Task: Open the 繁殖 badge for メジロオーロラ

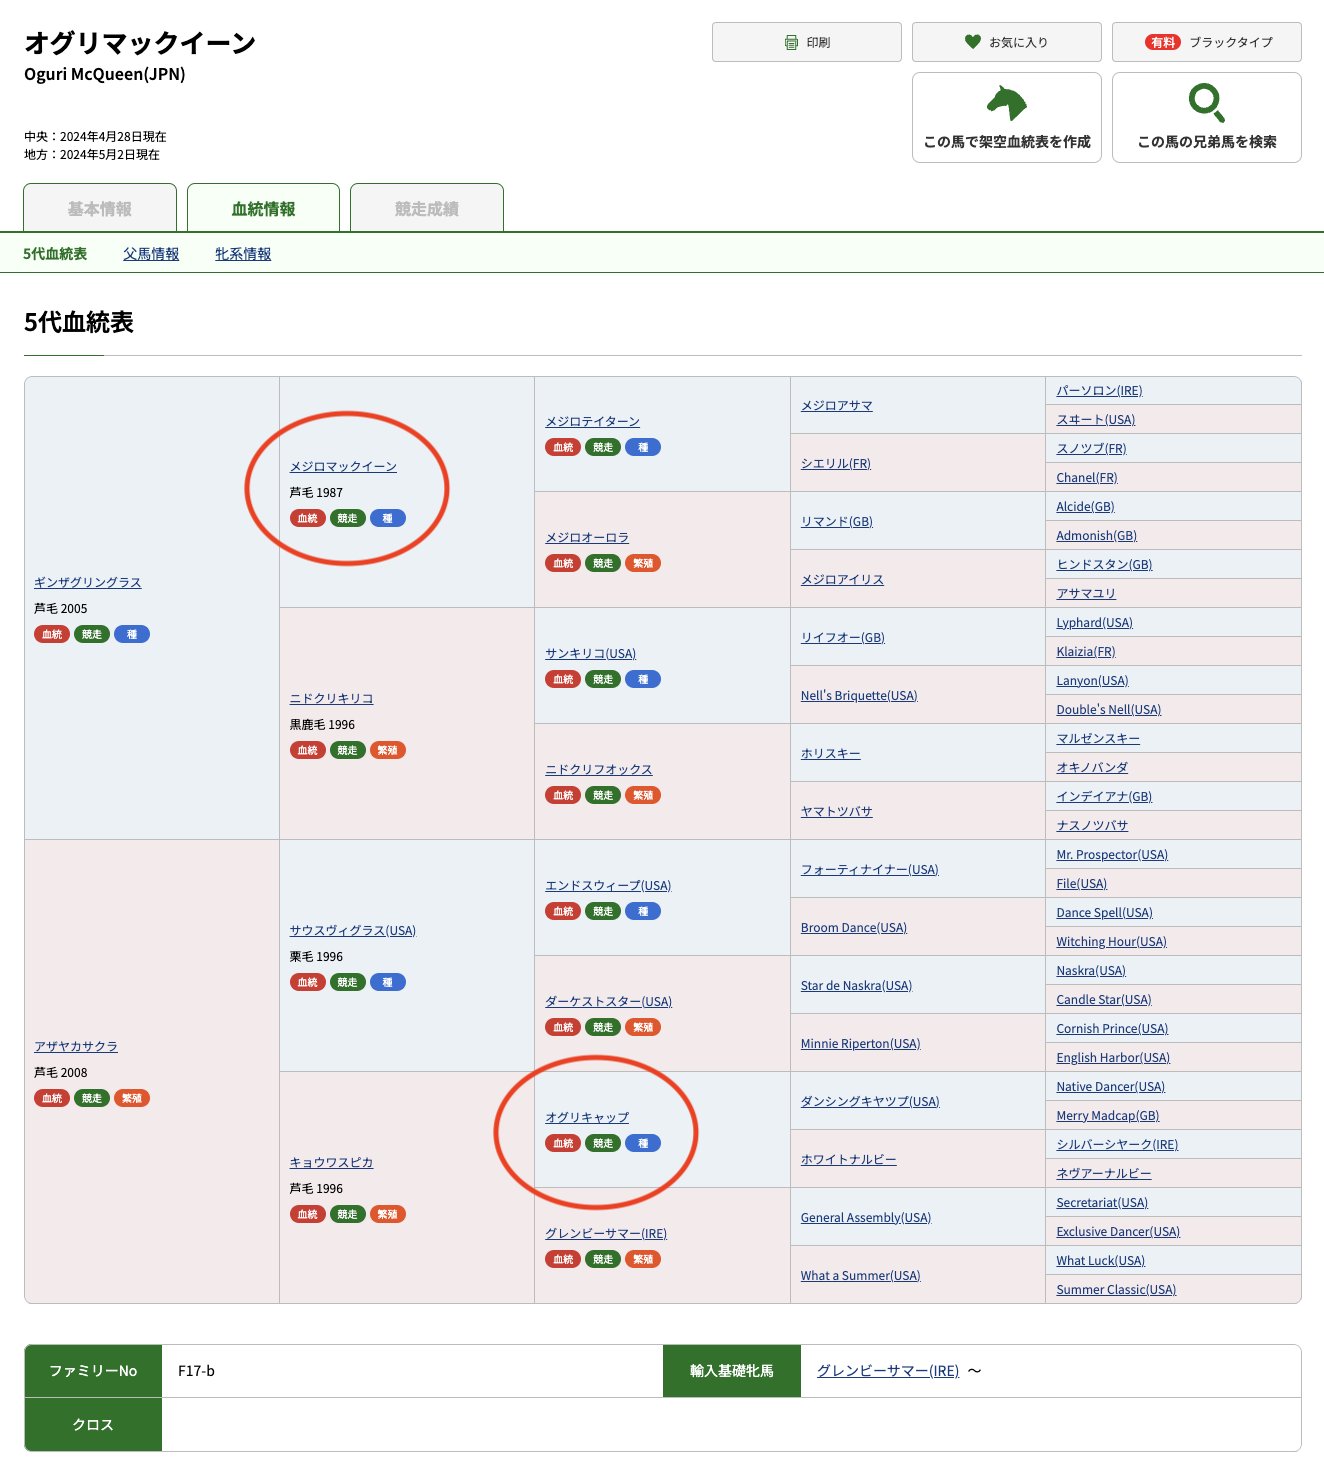Action: pyautogui.click(x=643, y=563)
